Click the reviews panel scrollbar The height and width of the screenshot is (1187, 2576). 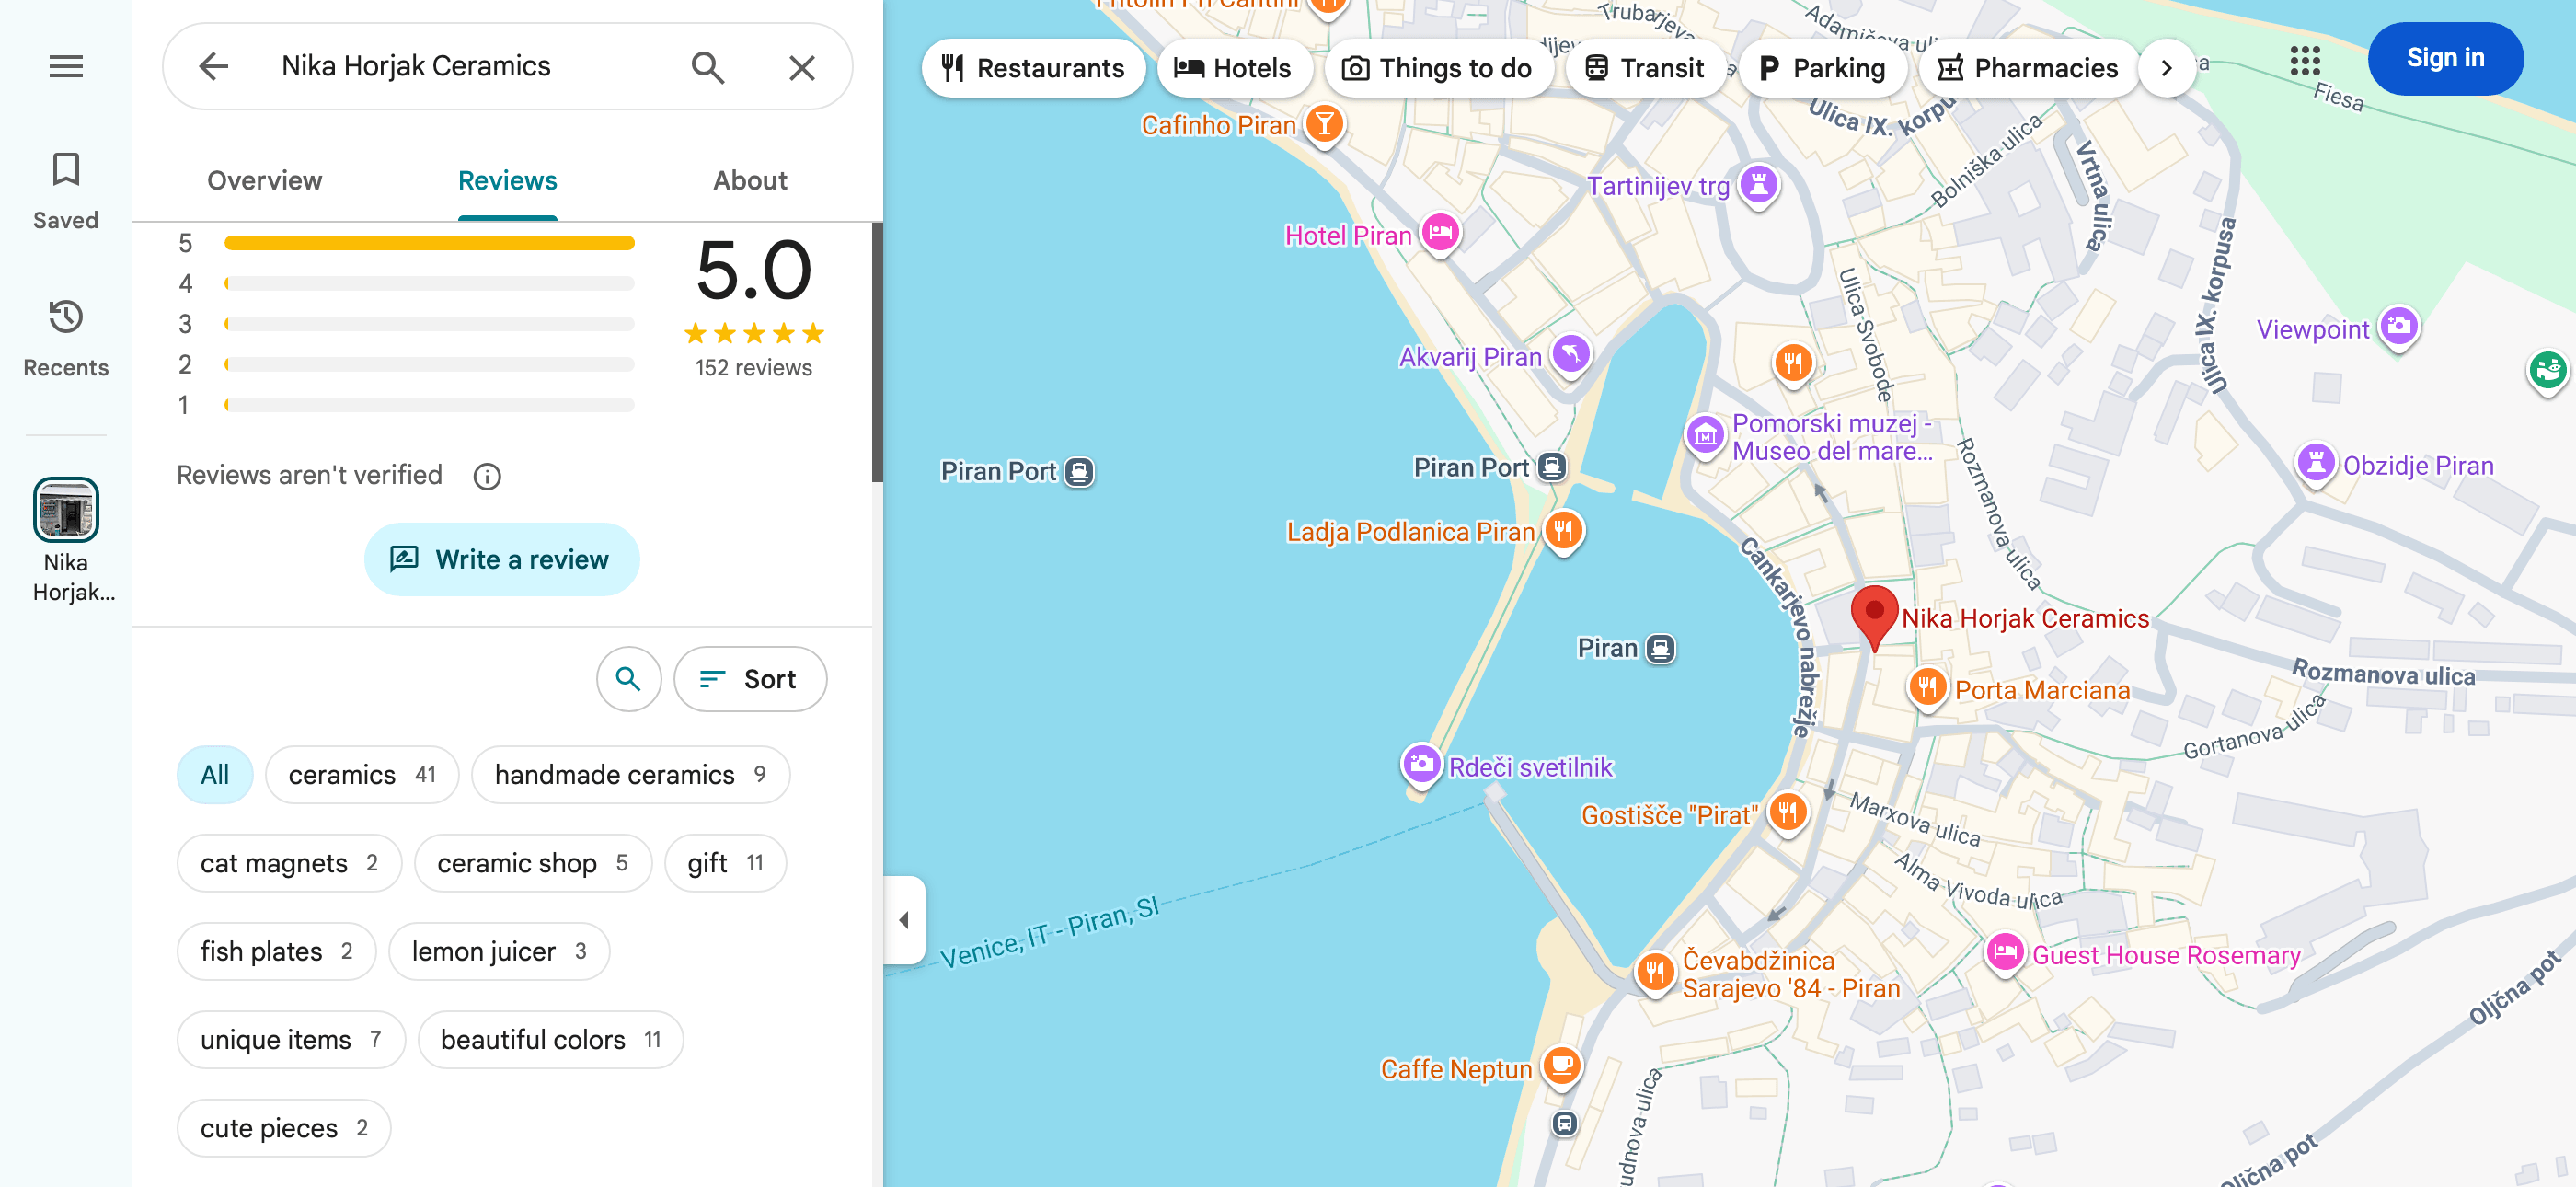[877, 352]
